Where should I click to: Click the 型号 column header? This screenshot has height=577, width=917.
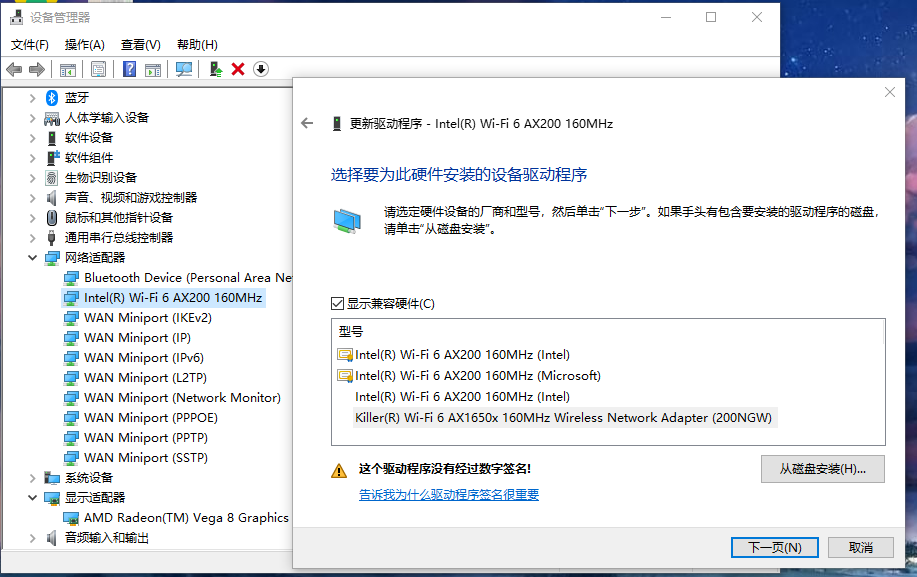coord(351,331)
